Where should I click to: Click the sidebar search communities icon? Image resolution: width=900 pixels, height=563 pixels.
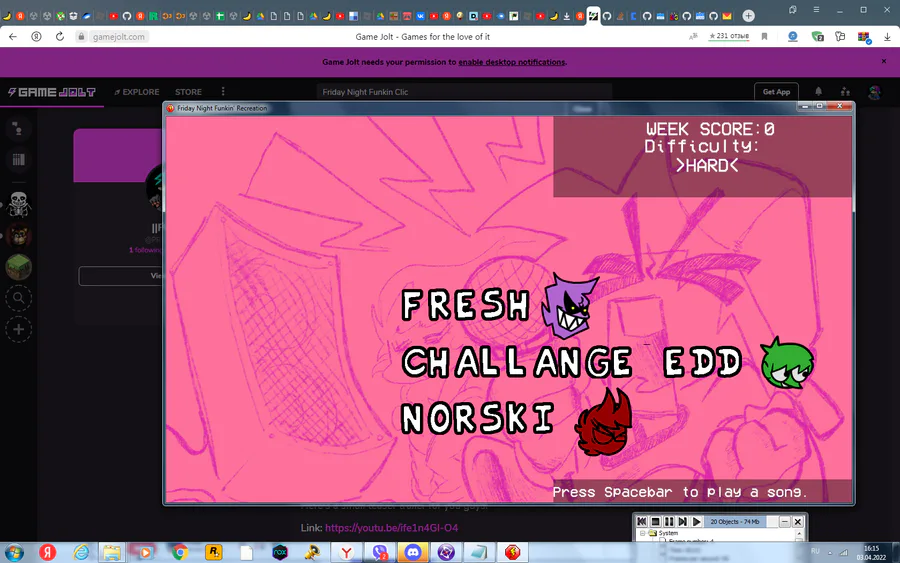(18, 298)
